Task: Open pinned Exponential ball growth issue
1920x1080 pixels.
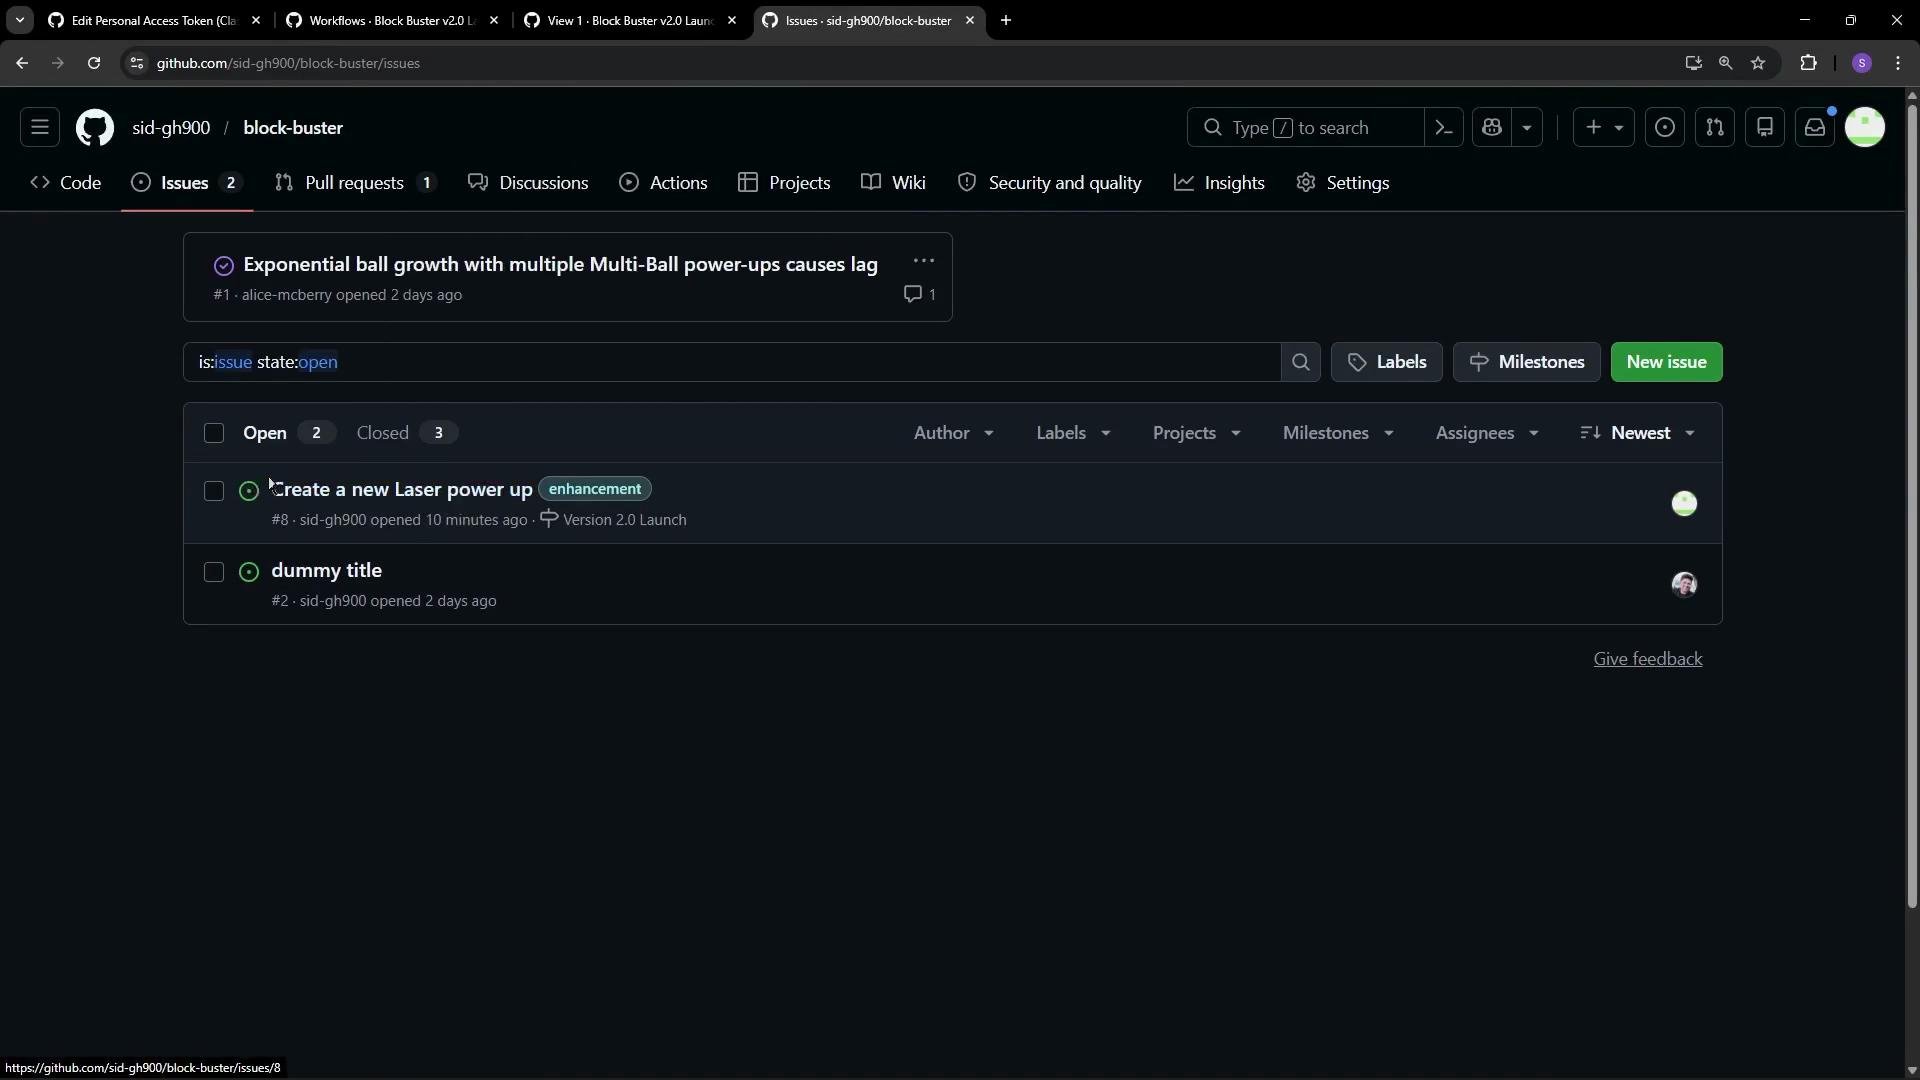Action: [x=560, y=265]
